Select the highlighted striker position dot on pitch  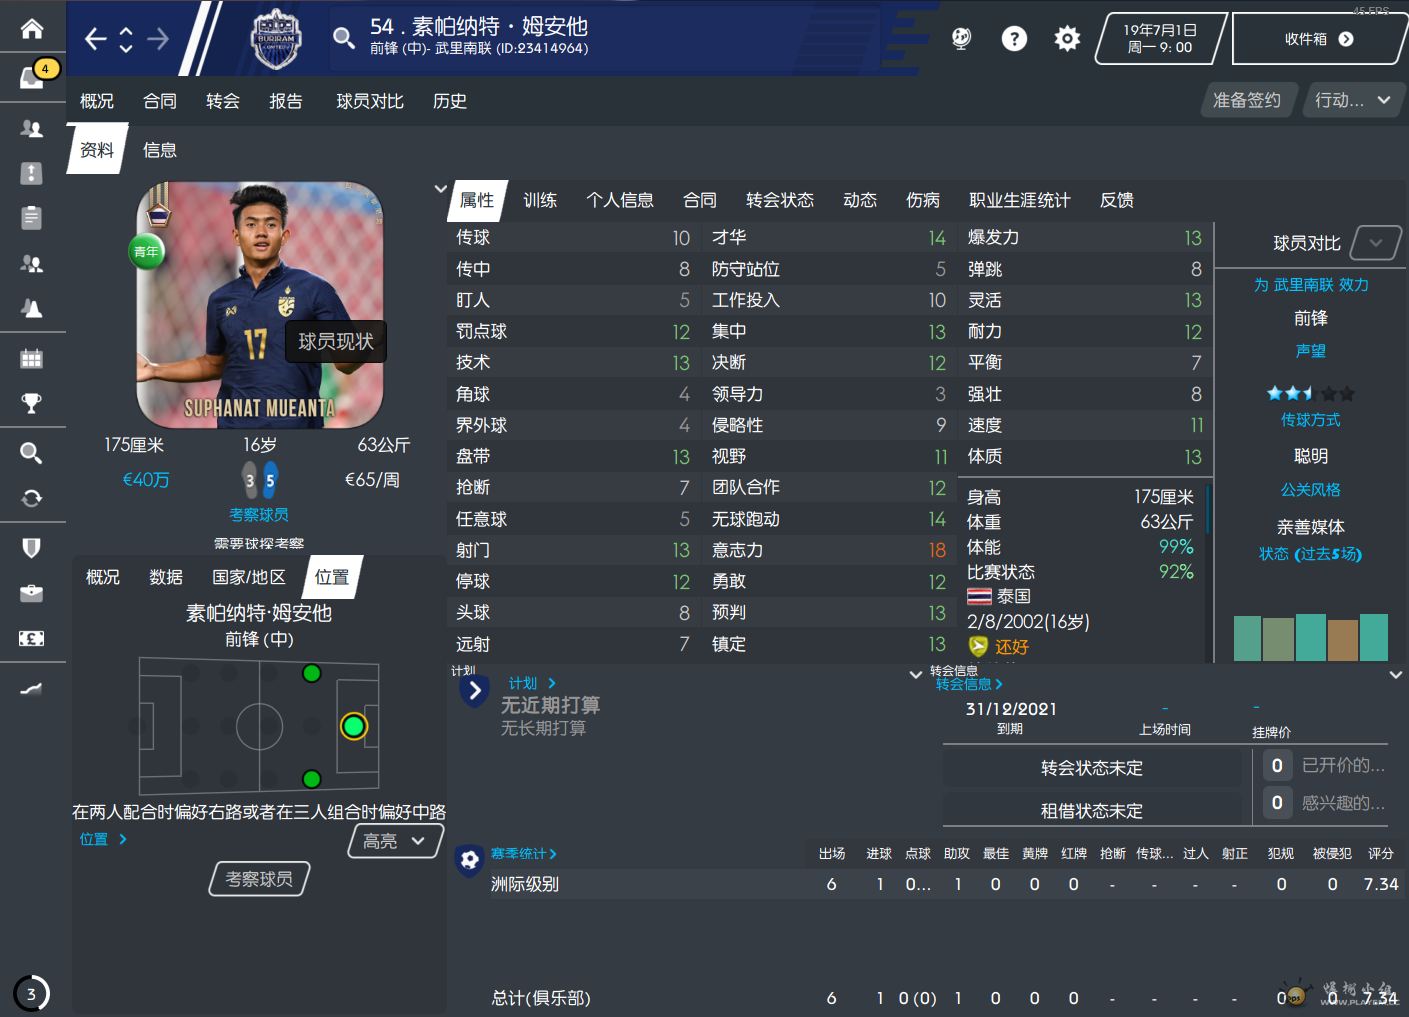(x=353, y=726)
